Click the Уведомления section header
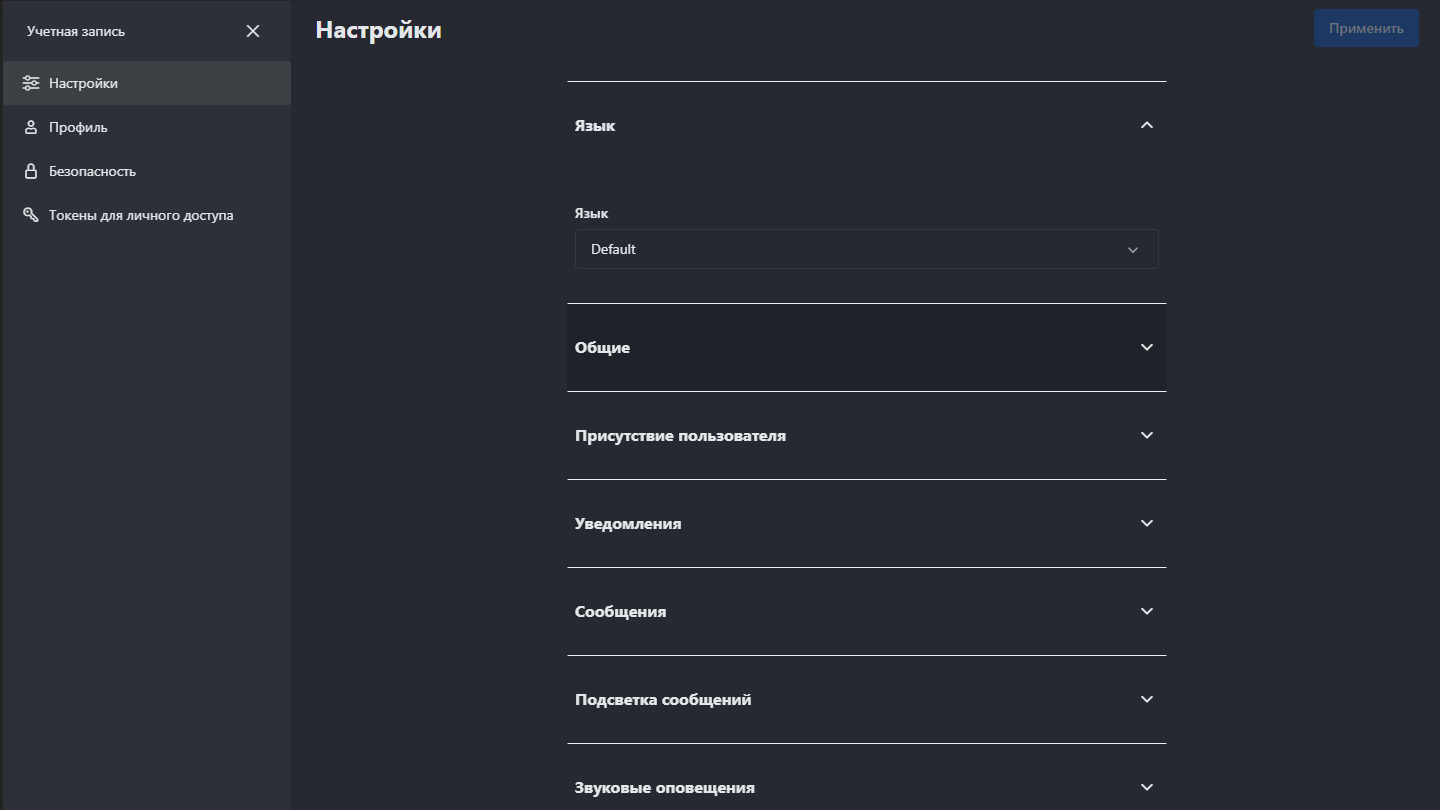 pos(628,523)
